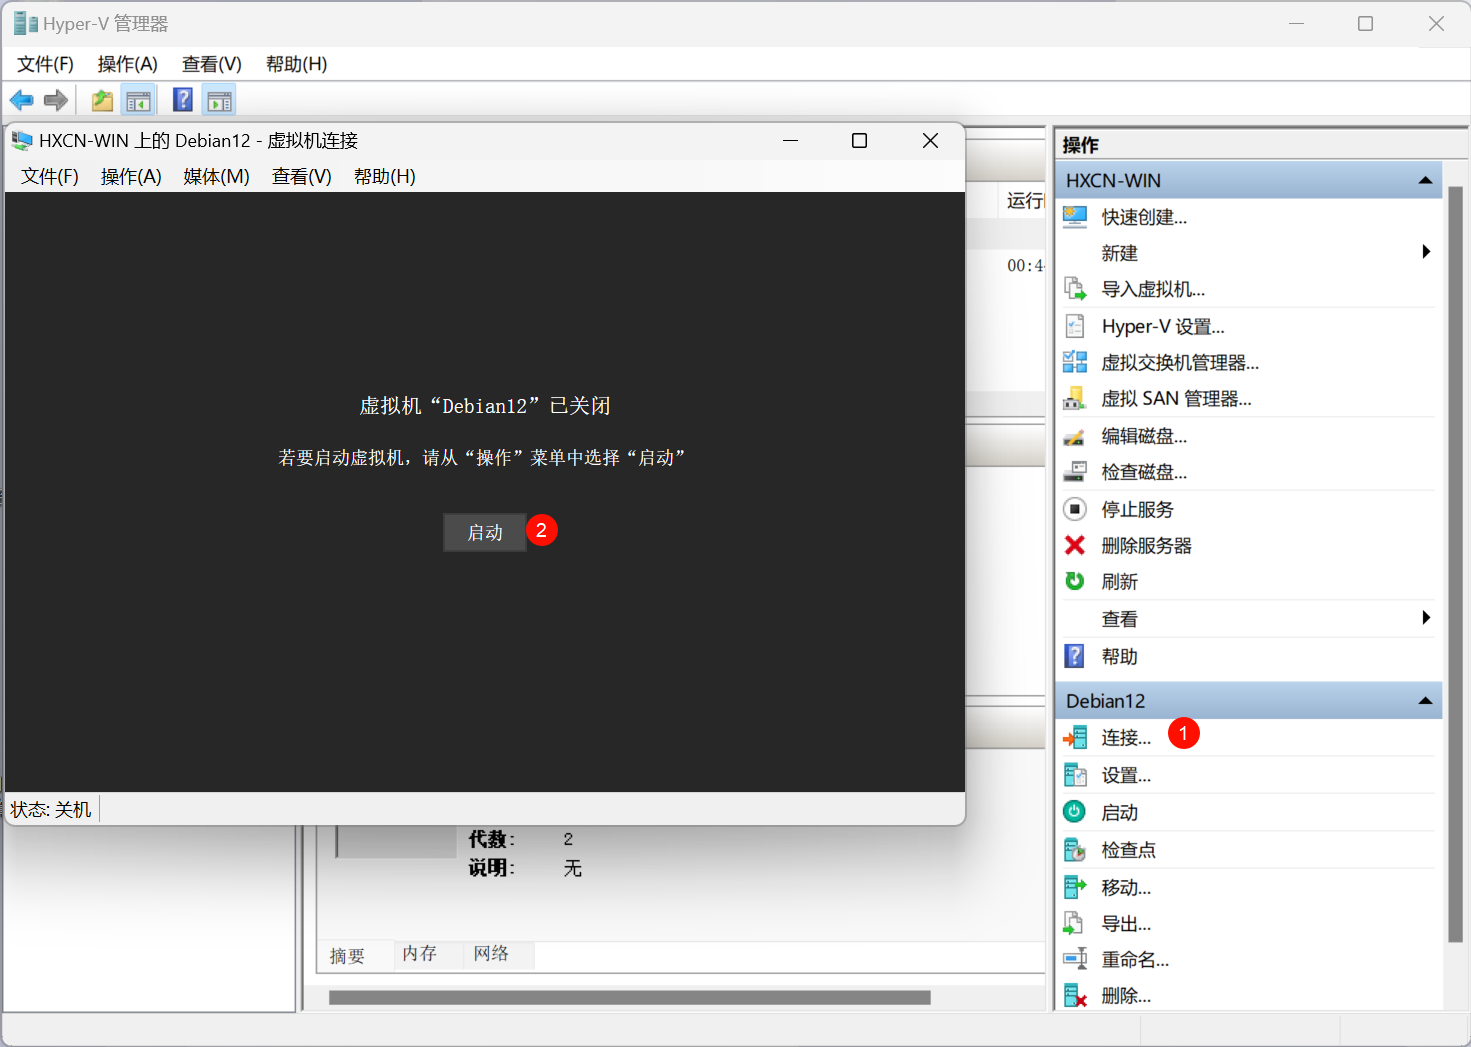1471x1047 pixels.
Task: Click the 重命名 rename icon
Action: [1075, 959]
